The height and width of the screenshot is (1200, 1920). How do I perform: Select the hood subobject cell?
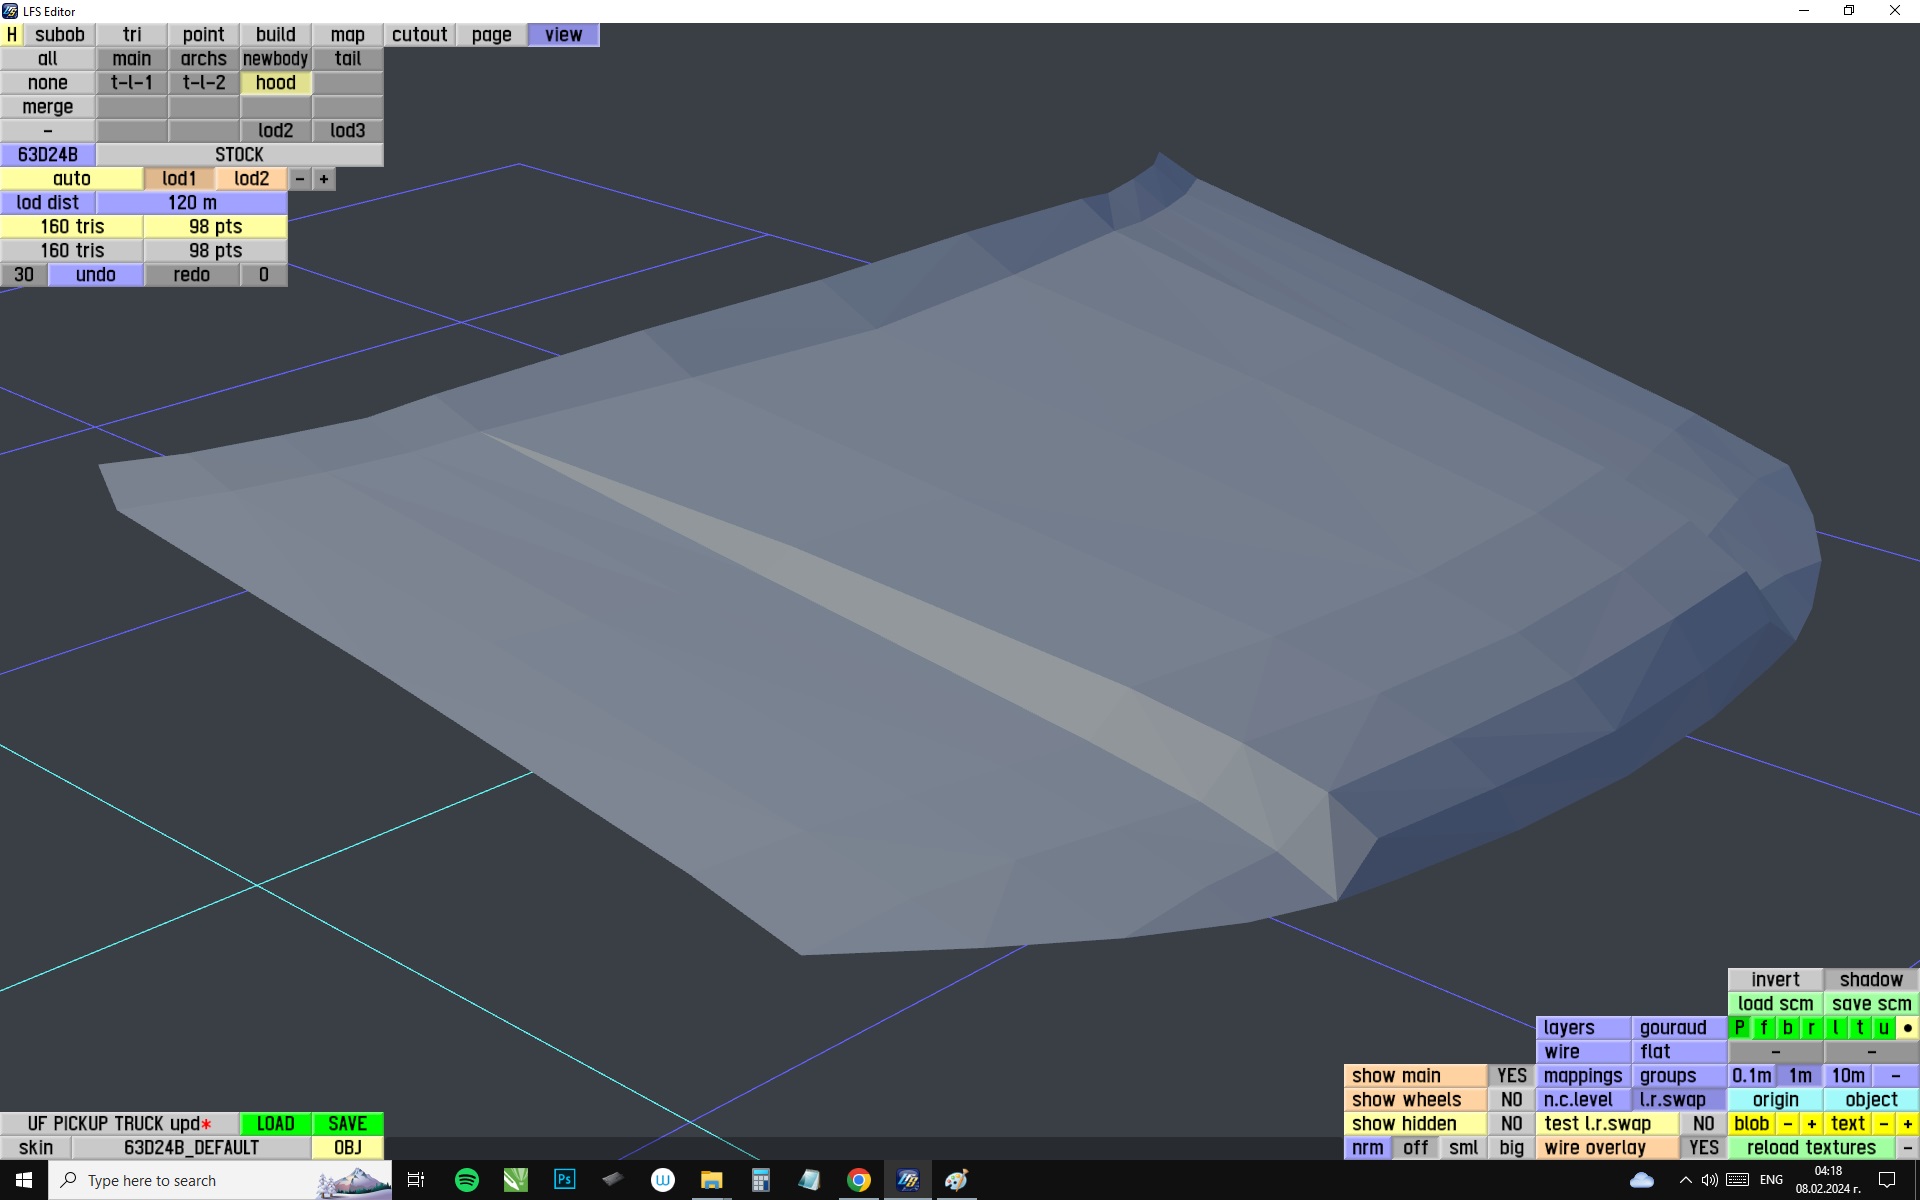[275, 83]
